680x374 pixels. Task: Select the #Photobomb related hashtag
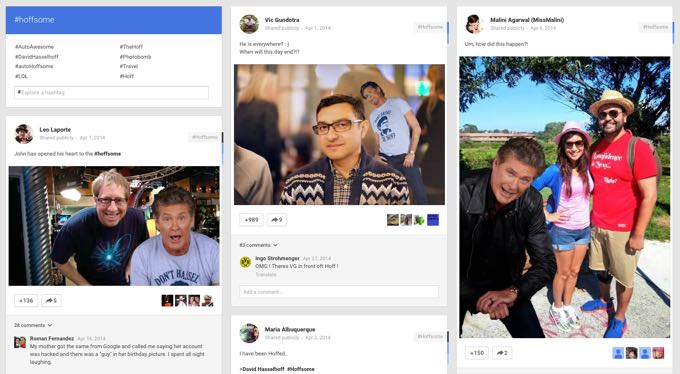coord(135,57)
